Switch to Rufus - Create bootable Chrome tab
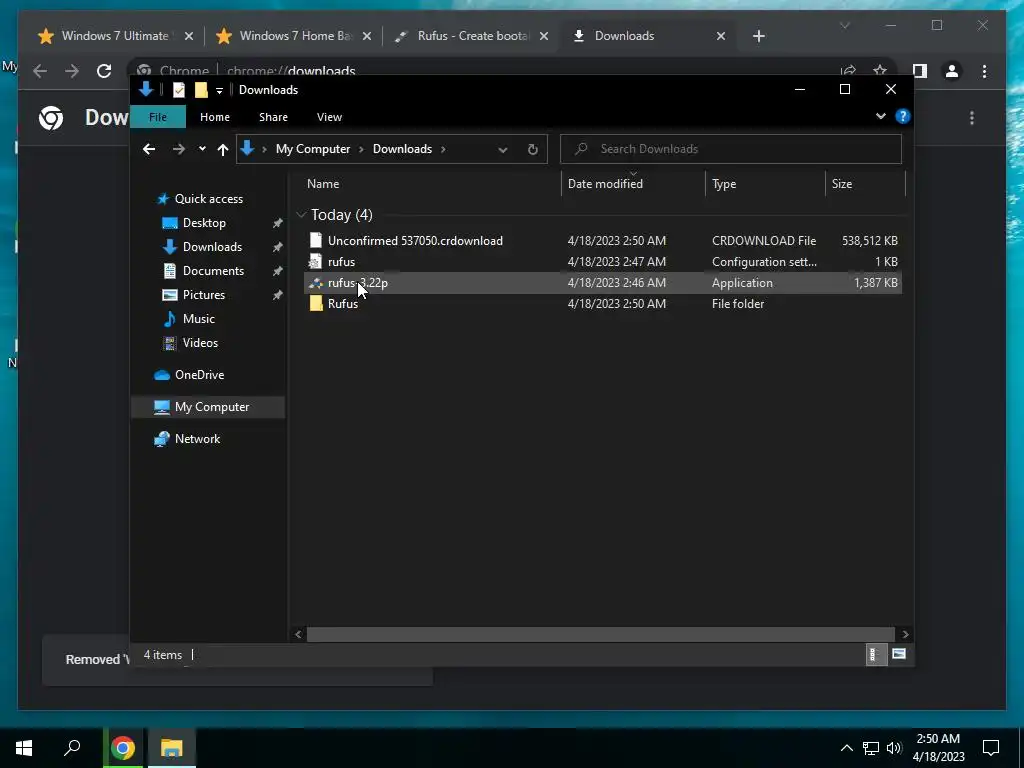The height and width of the screenshot is (768, 1024). click(x=473, y=36)
